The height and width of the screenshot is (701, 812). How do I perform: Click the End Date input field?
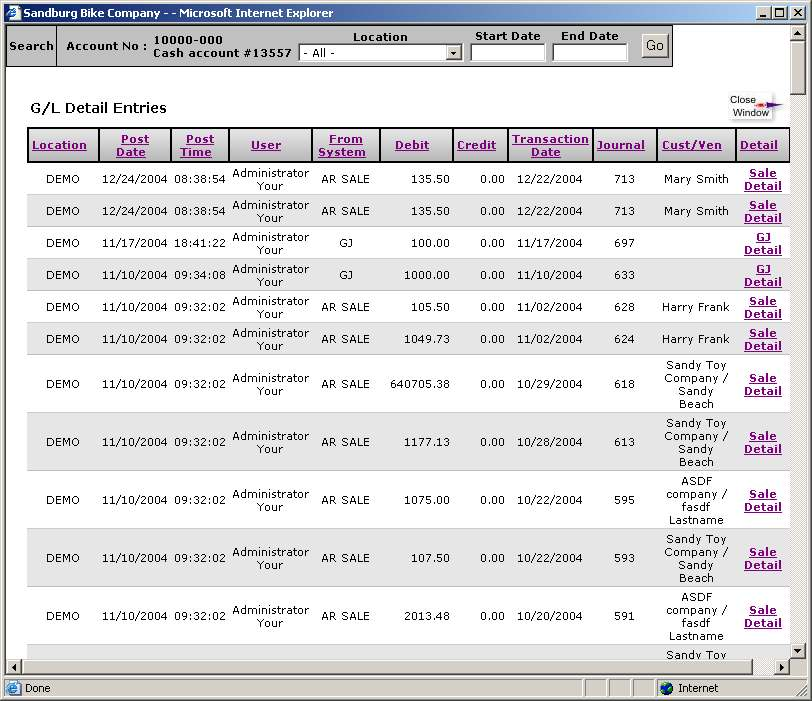tap(589, 53)
